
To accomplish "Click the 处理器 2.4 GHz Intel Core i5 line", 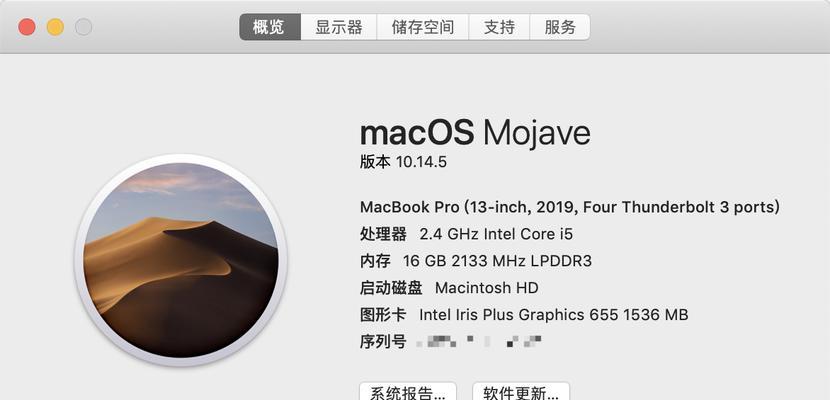I will pos(466,234).
